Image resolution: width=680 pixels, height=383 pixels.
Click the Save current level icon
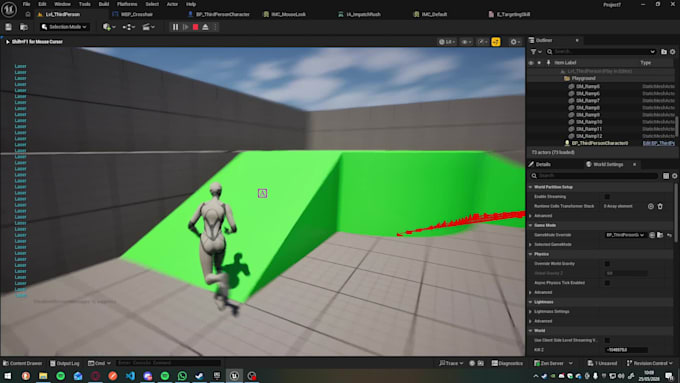(8, 27)
